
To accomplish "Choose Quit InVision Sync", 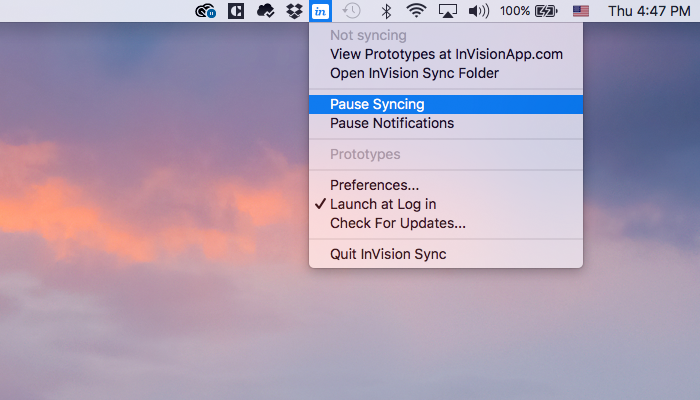I will pyautogui.click(x=446, y=254).
